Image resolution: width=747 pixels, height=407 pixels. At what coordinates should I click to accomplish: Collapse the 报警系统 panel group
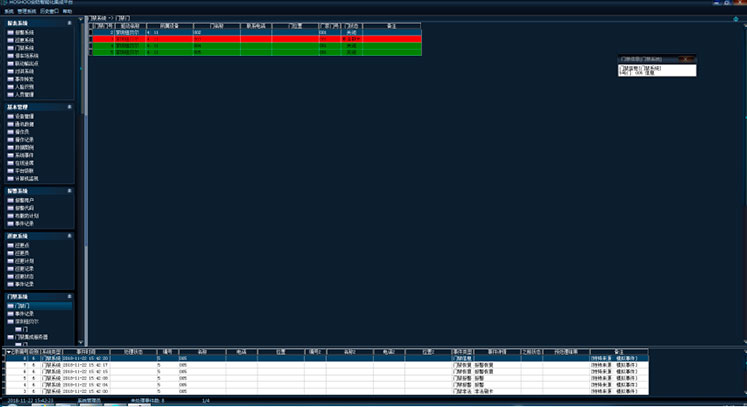[69, 190]
